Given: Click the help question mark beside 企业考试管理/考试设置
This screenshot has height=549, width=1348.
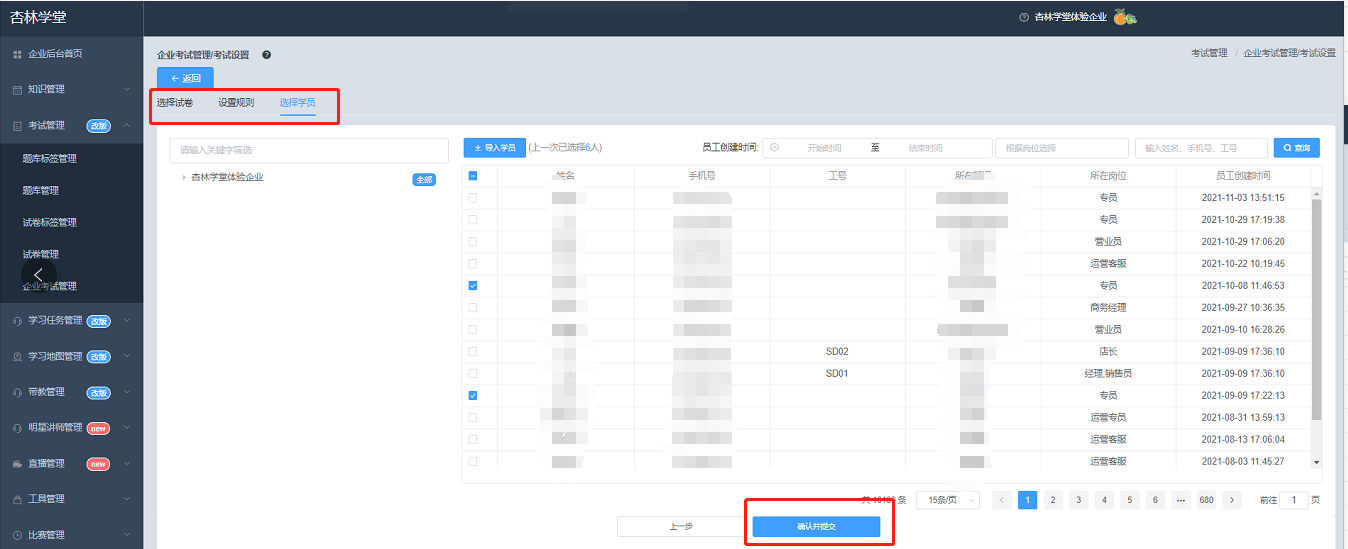Looking at the screenshot, I should (267, 55).
